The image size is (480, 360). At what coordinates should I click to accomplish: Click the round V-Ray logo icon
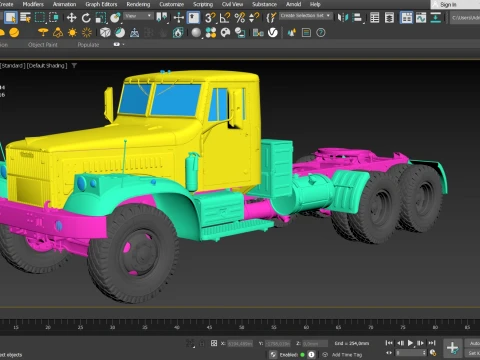273,33
